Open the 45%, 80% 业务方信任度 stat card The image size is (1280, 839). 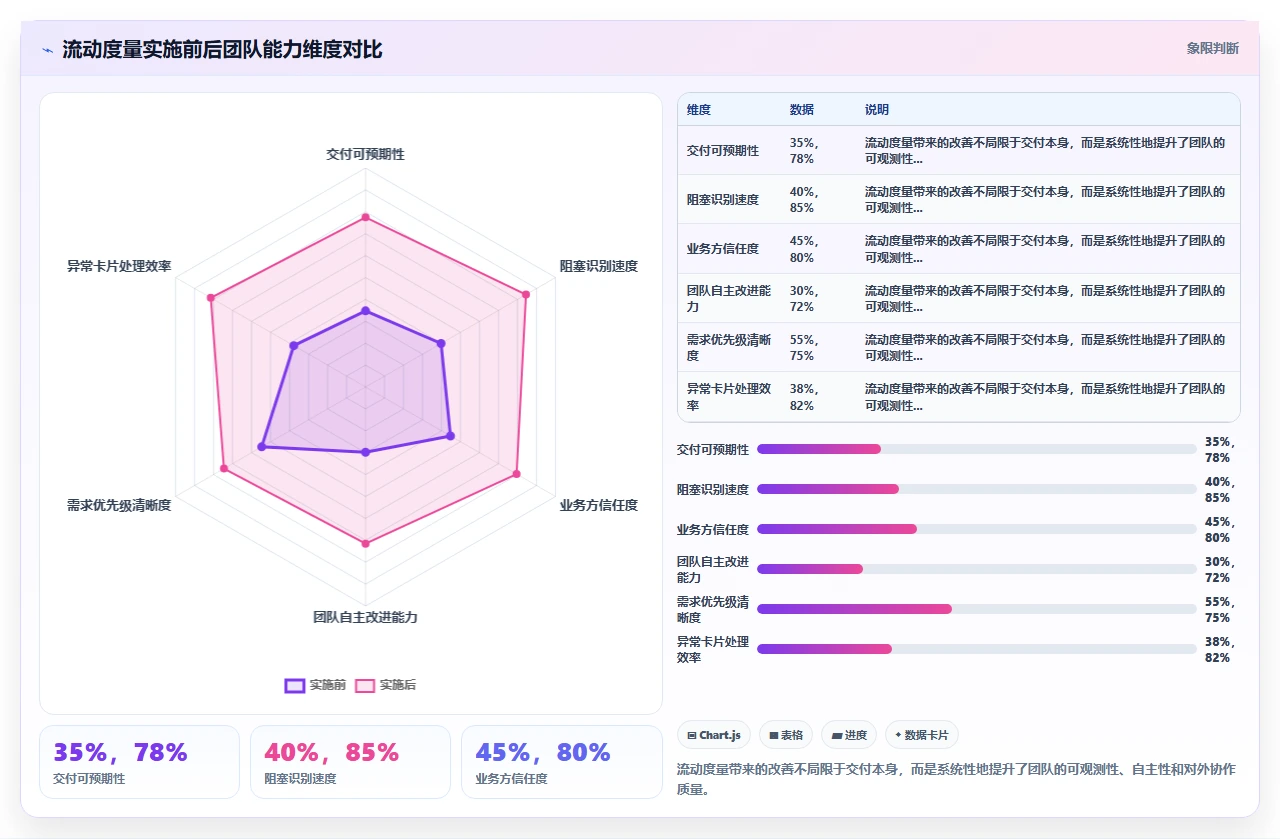(561, 762)
